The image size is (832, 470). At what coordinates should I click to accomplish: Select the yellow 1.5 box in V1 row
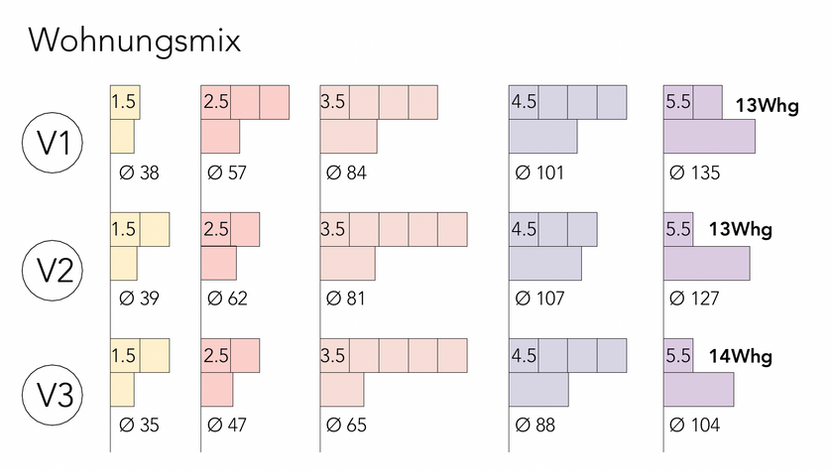pyautogui.click(x=125, y=102)
